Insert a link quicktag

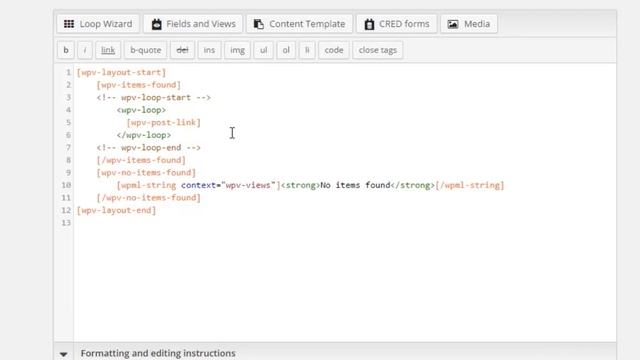point(108,50)
